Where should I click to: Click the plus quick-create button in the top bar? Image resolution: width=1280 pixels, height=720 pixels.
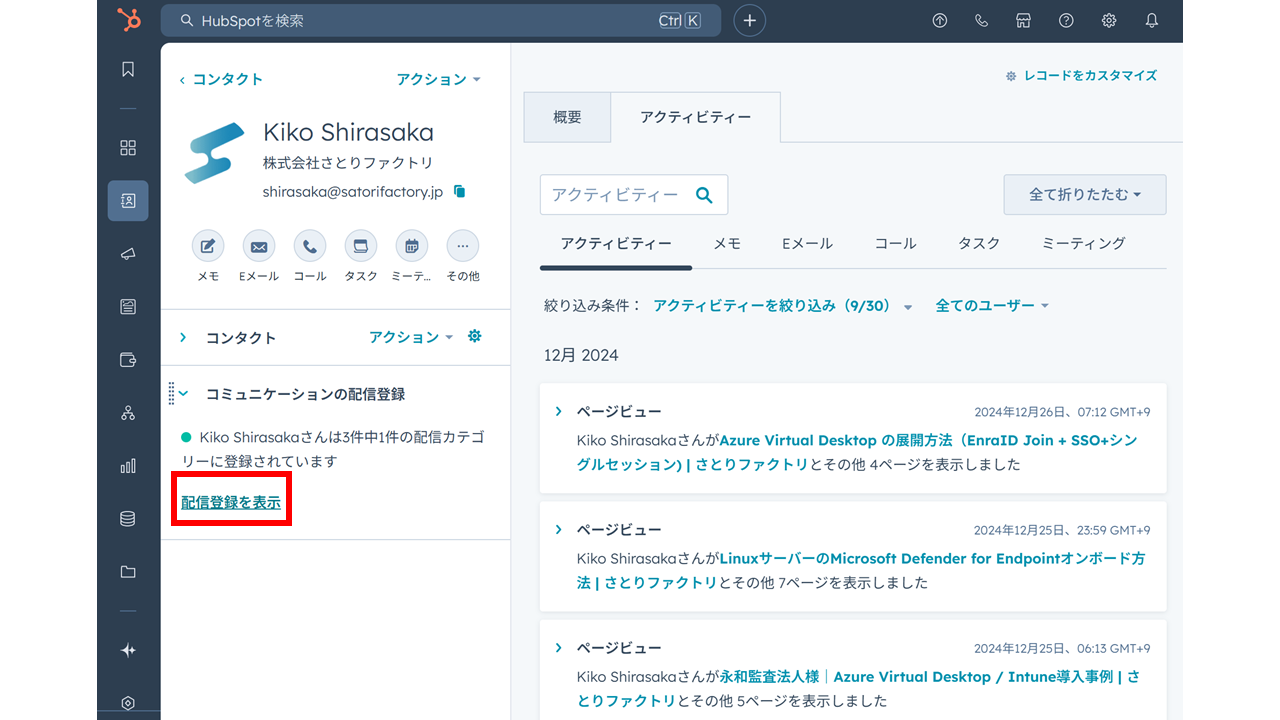click(x=750, y=21)
